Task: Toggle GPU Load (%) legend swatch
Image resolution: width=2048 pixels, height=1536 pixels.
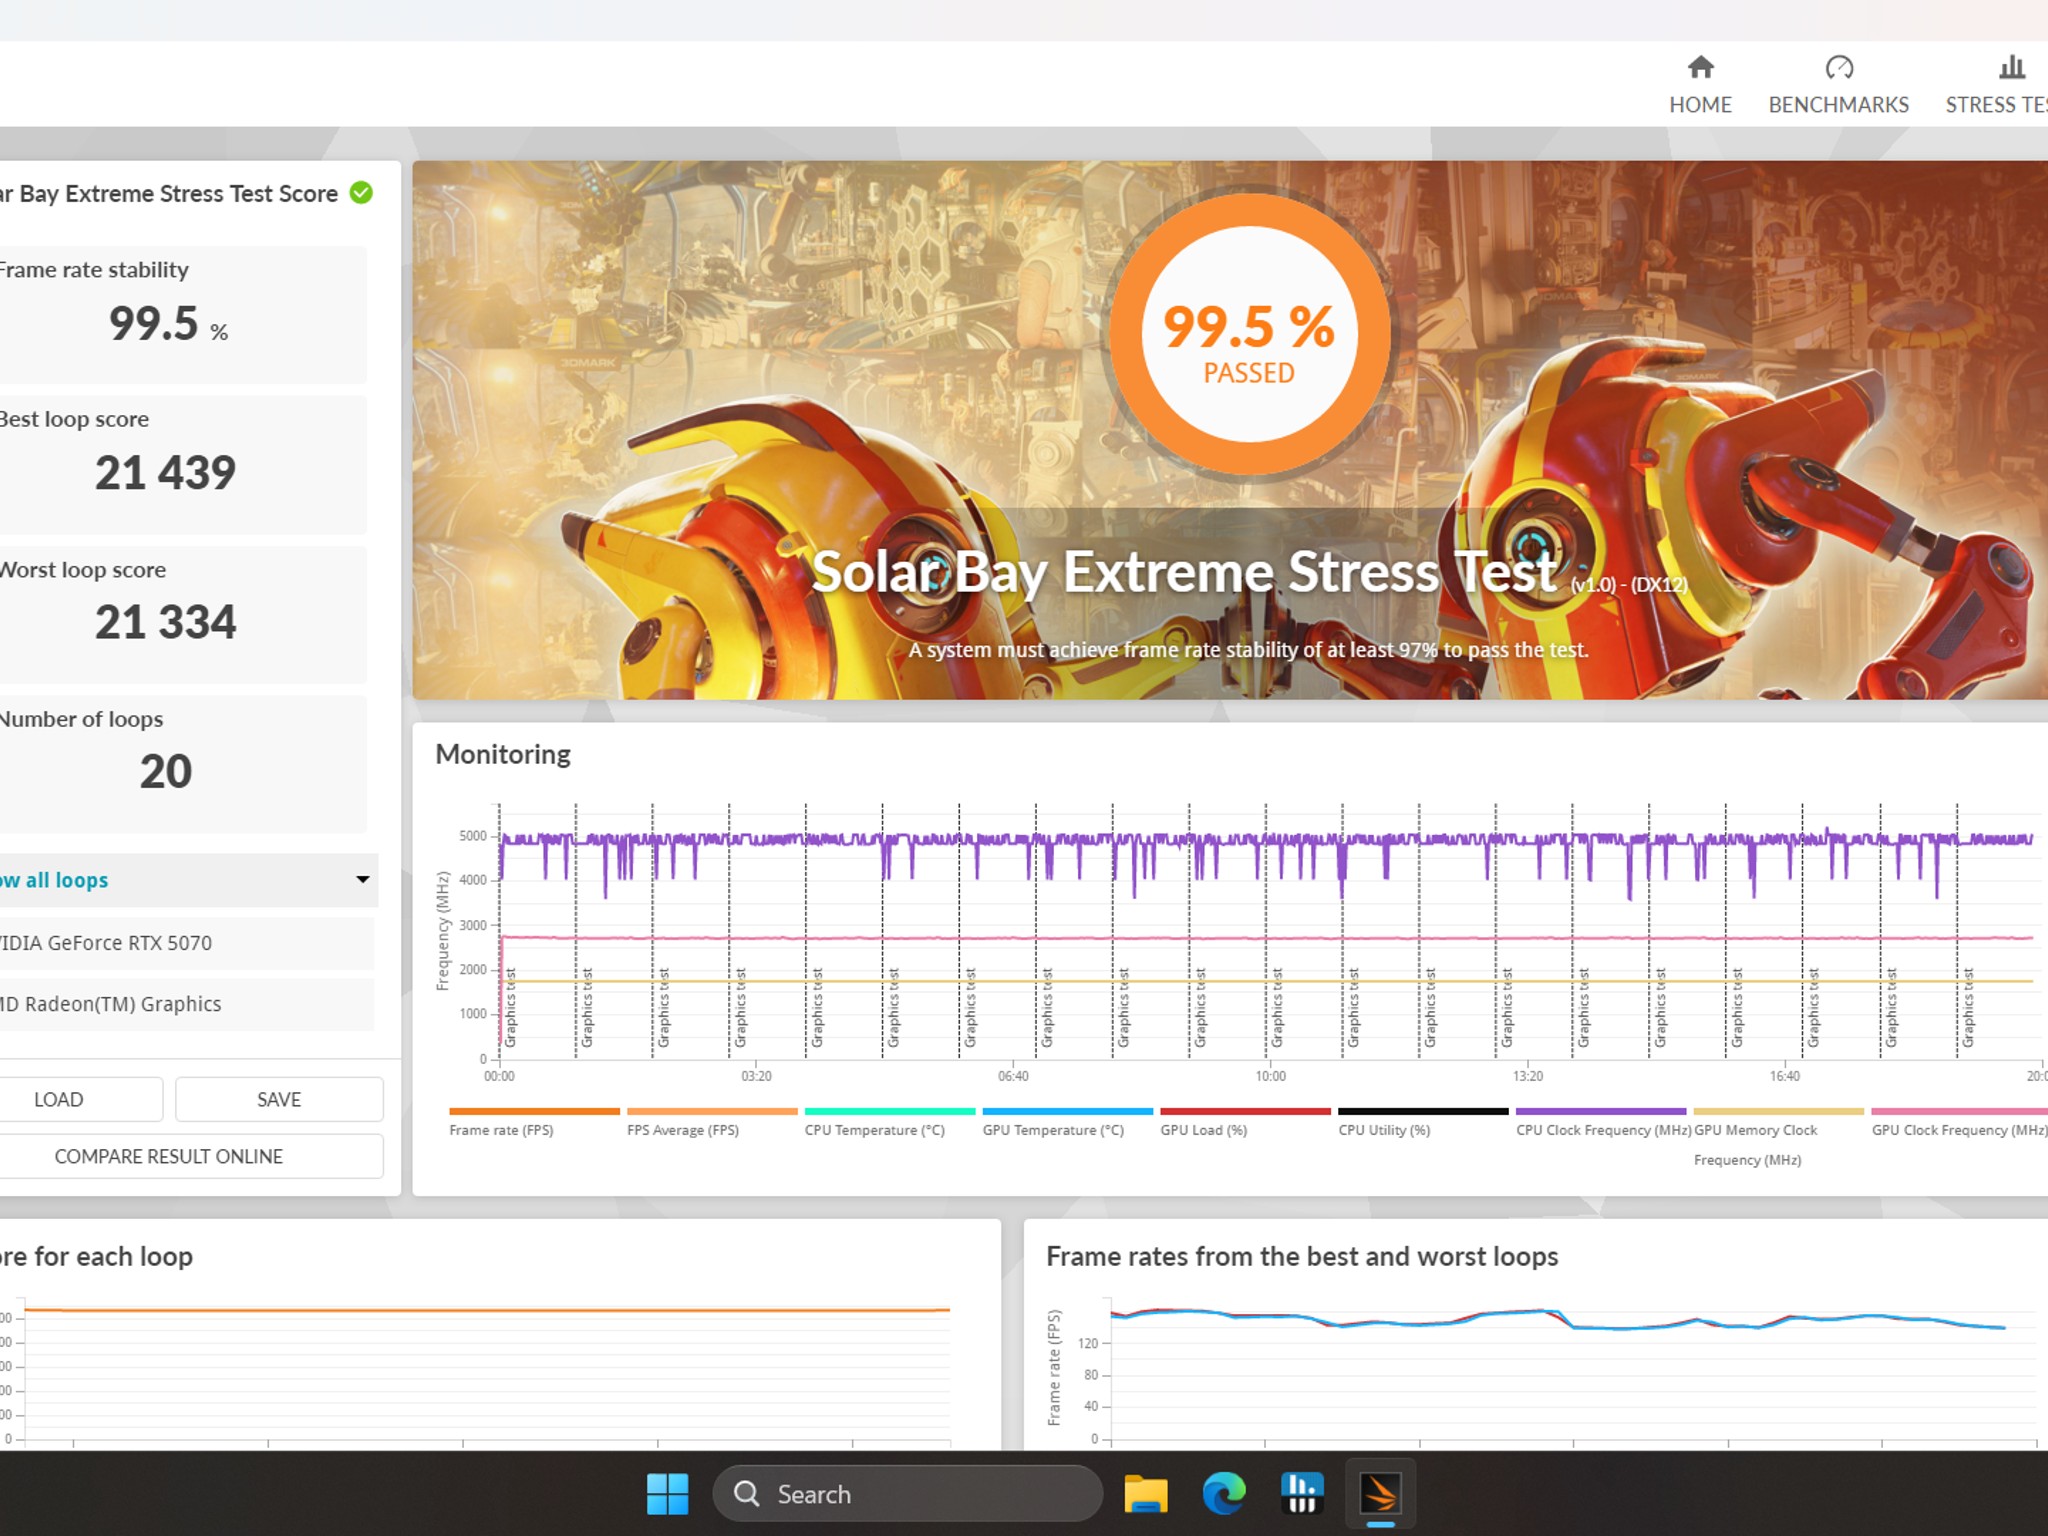Action: pos(1246,1111)
